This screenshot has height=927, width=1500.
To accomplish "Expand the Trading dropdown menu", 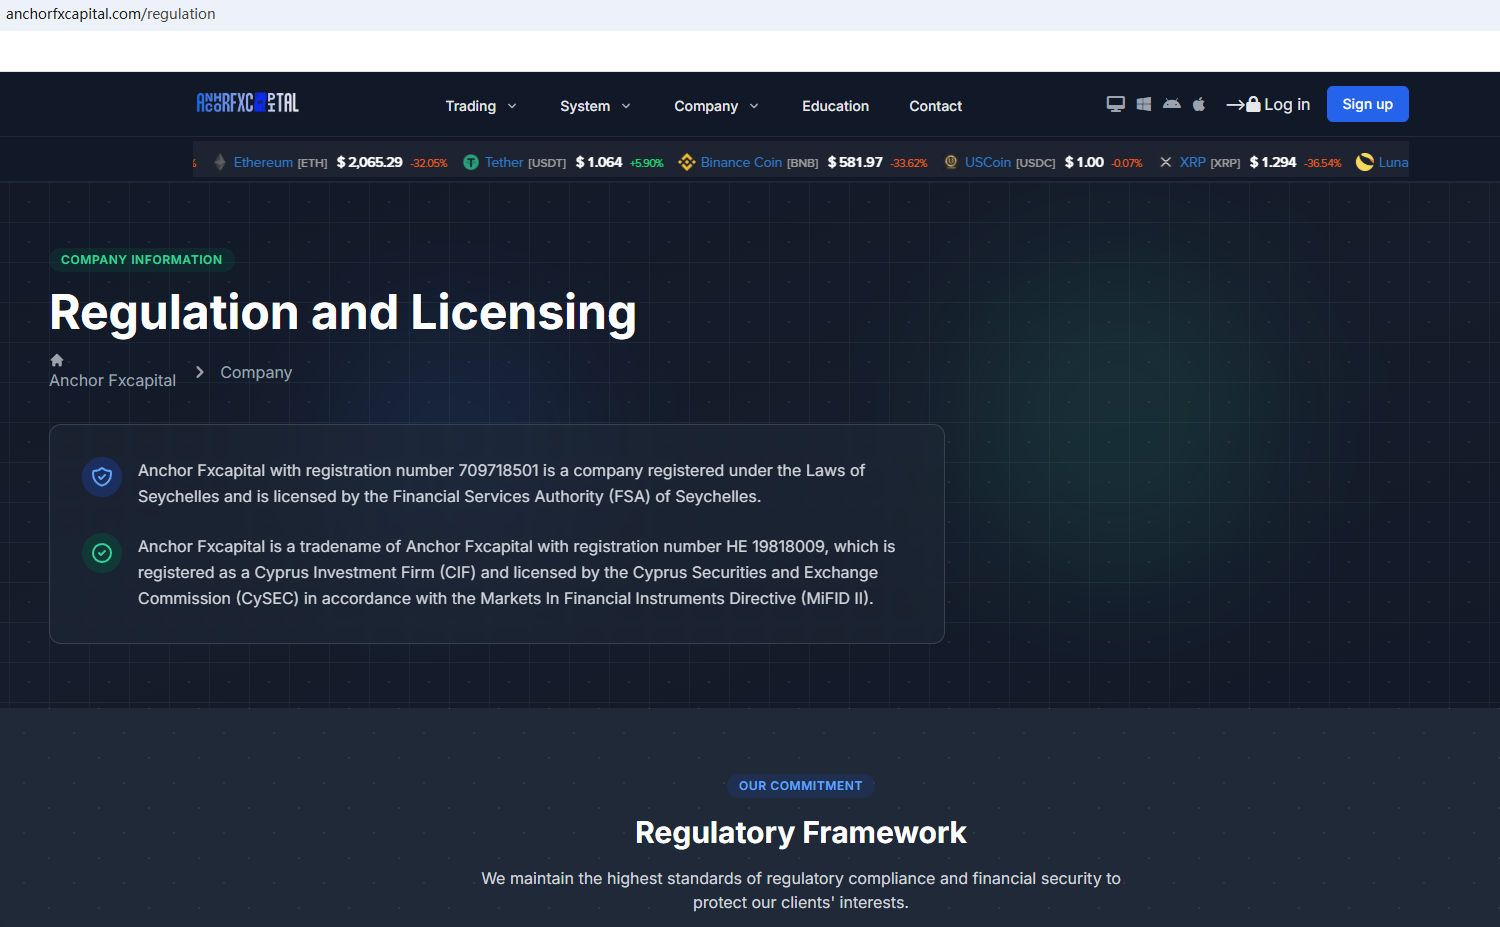I will [x=480, y=106].
